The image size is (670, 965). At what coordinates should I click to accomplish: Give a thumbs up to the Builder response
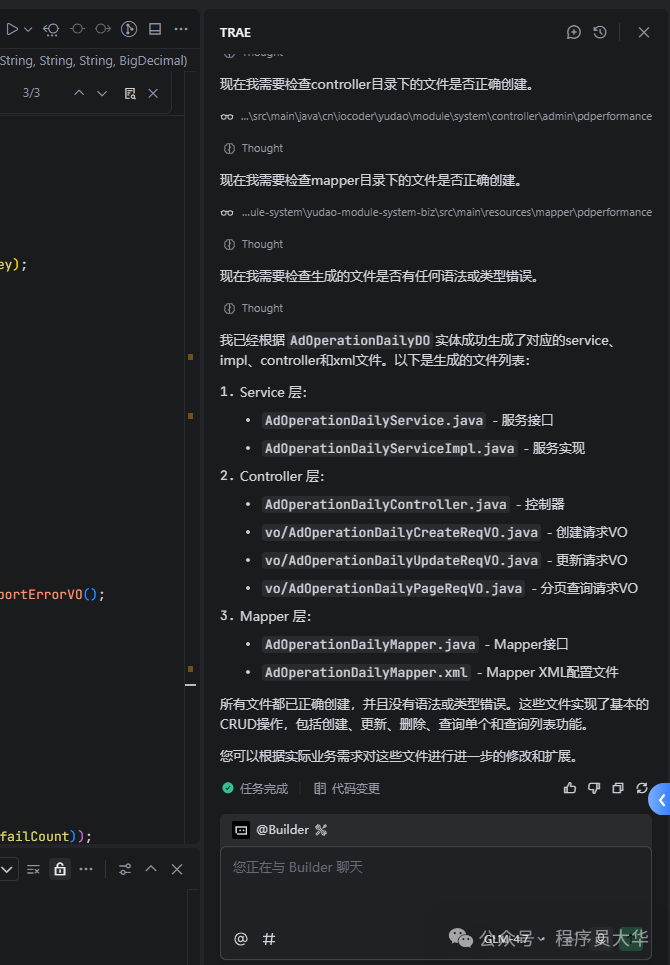tap(569, 788)
